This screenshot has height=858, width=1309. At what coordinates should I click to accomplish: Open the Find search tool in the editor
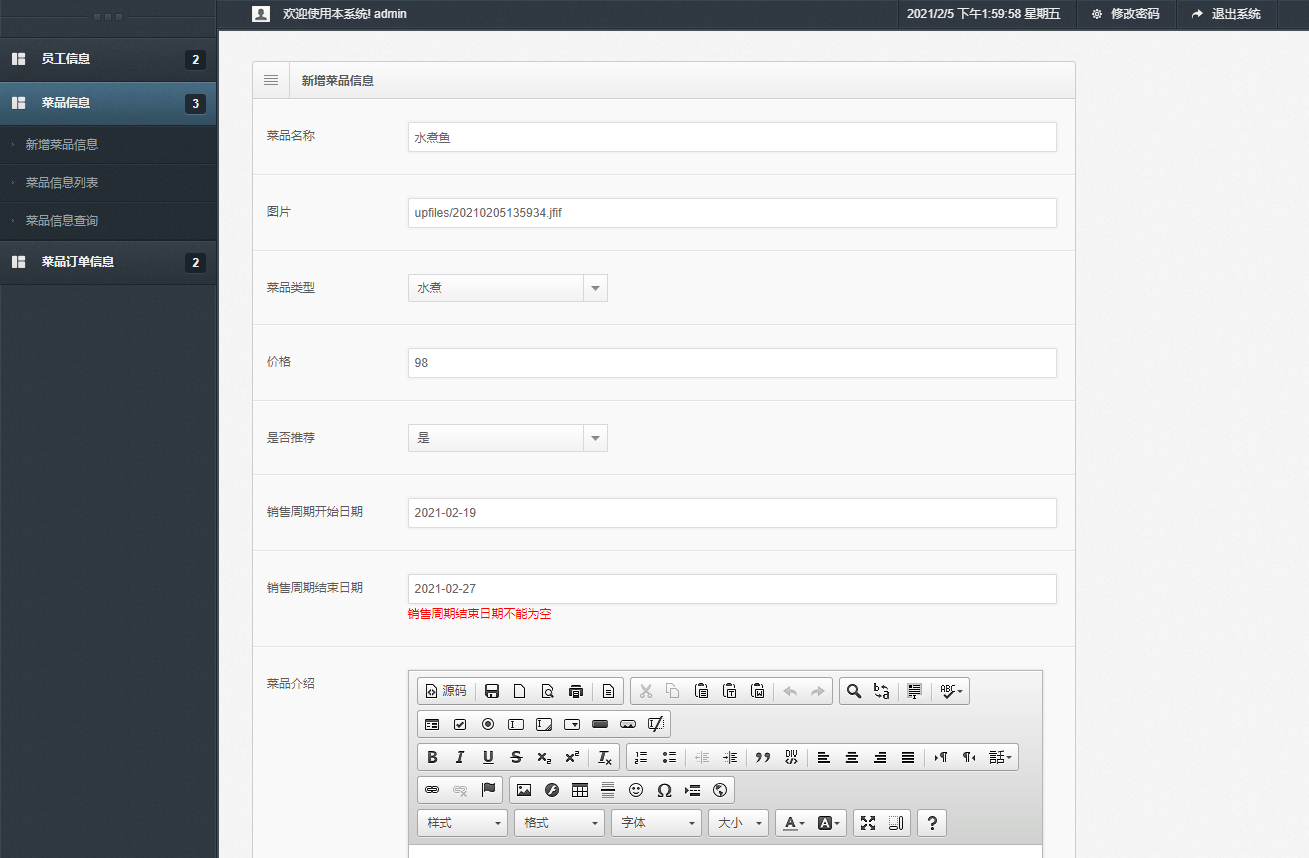tap(853, 690)
